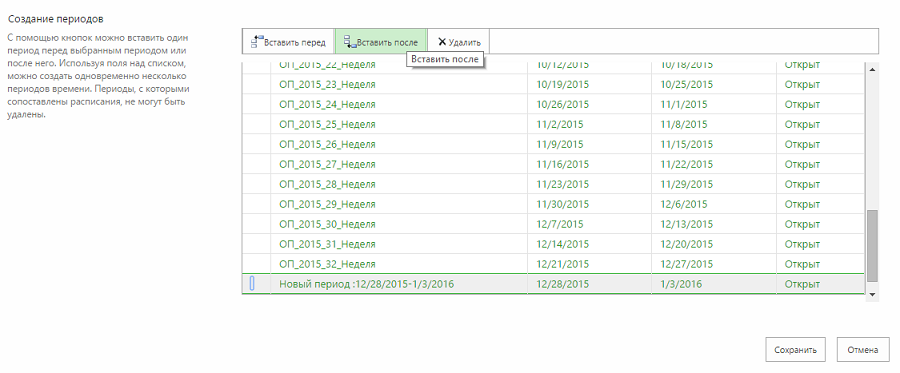Click end date 10/25/2015
This screenshot has width=900, height=373.
point(686,84)
